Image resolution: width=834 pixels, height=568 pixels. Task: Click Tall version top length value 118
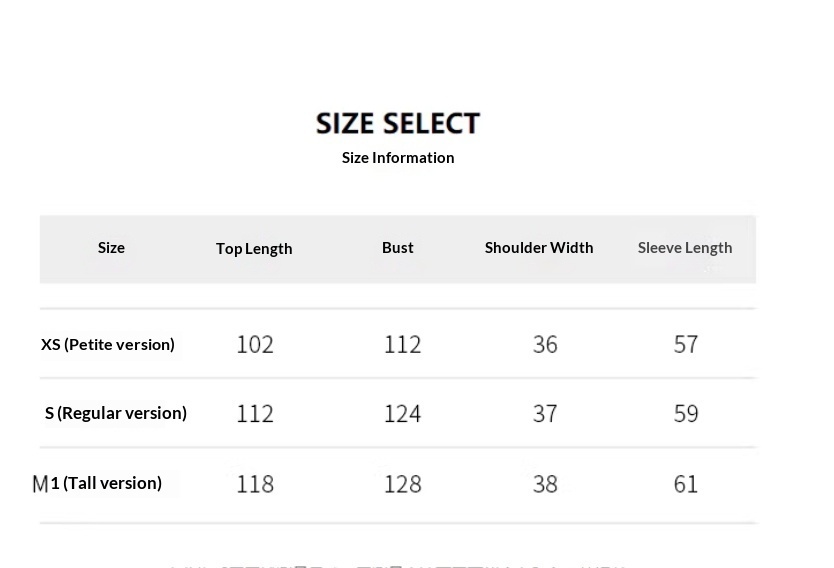(255, 484)
